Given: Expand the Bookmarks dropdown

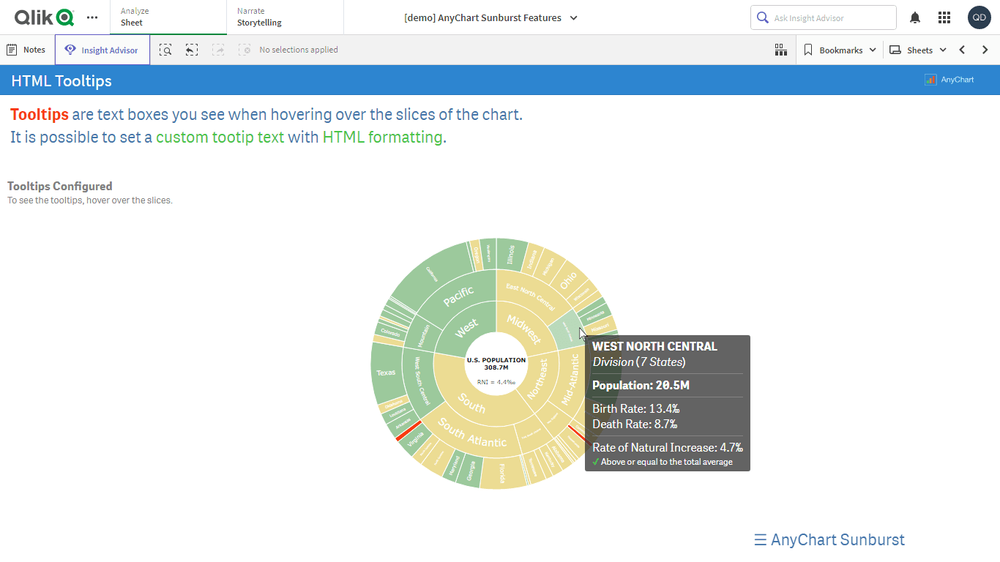Looking at the screenshot, I should [x=840, y=50].
